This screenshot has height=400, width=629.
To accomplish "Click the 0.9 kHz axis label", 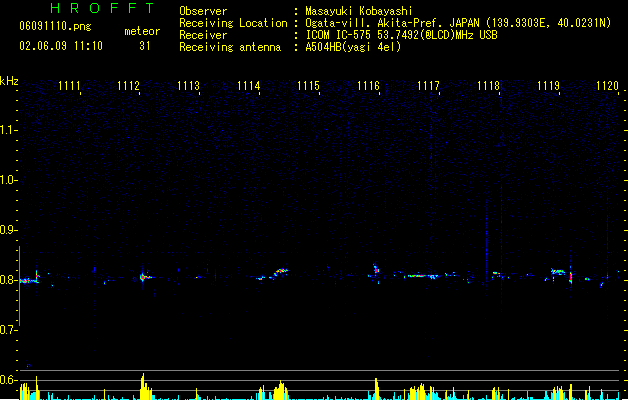I will [7, 230].
